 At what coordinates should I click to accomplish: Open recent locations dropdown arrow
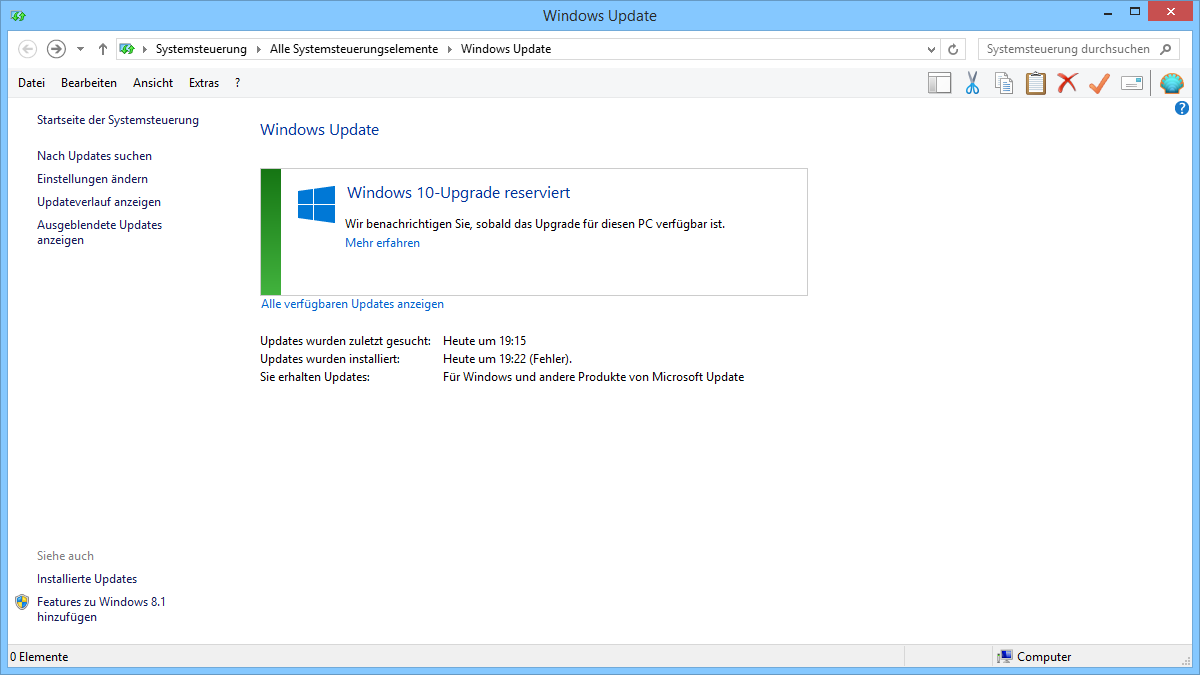(x=81, y=49)
